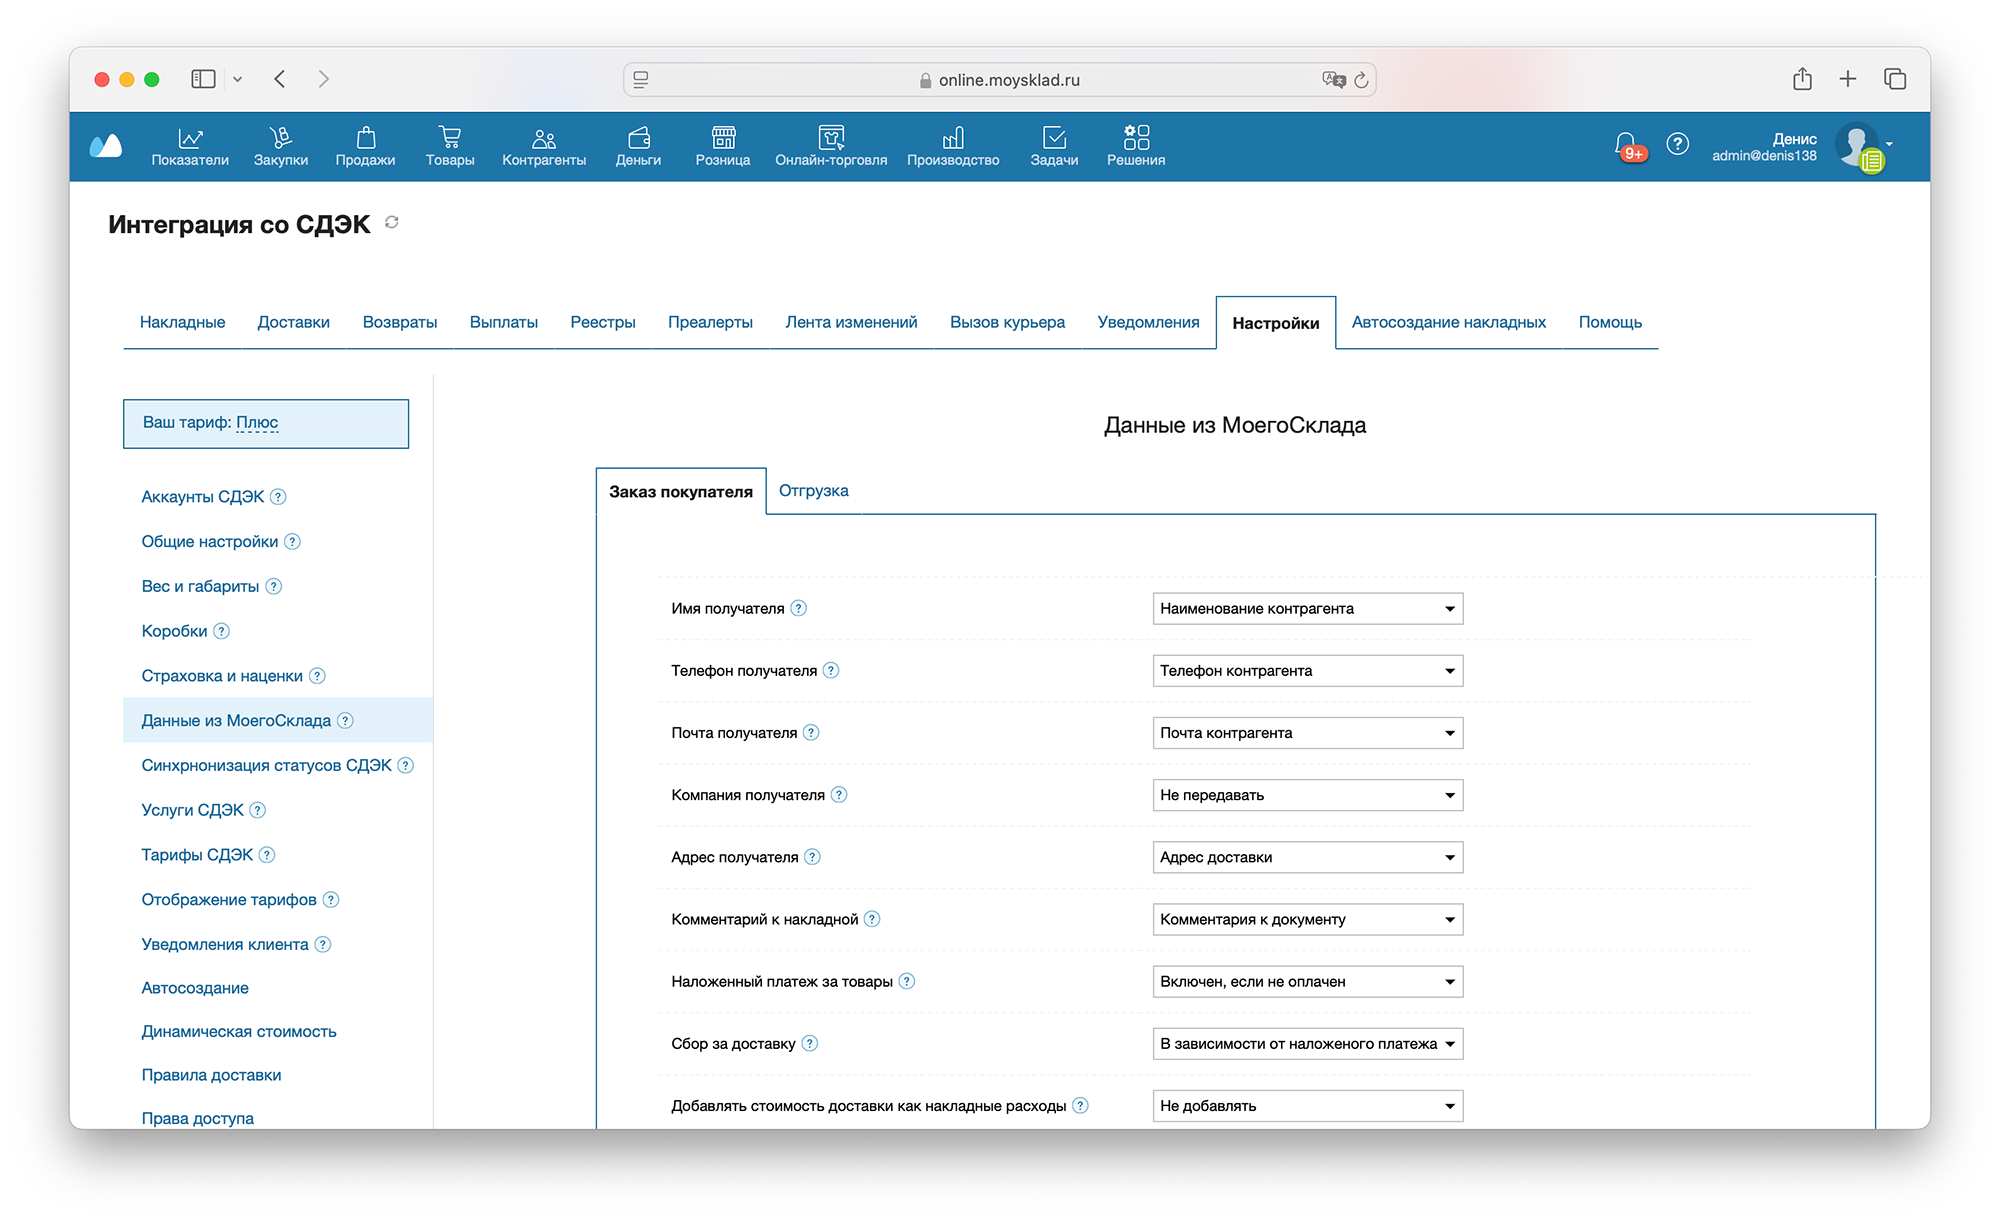The image size is (2000, 1221).
Task: Select the Товары icon in top navigation
Action: (x=449, y=138)
